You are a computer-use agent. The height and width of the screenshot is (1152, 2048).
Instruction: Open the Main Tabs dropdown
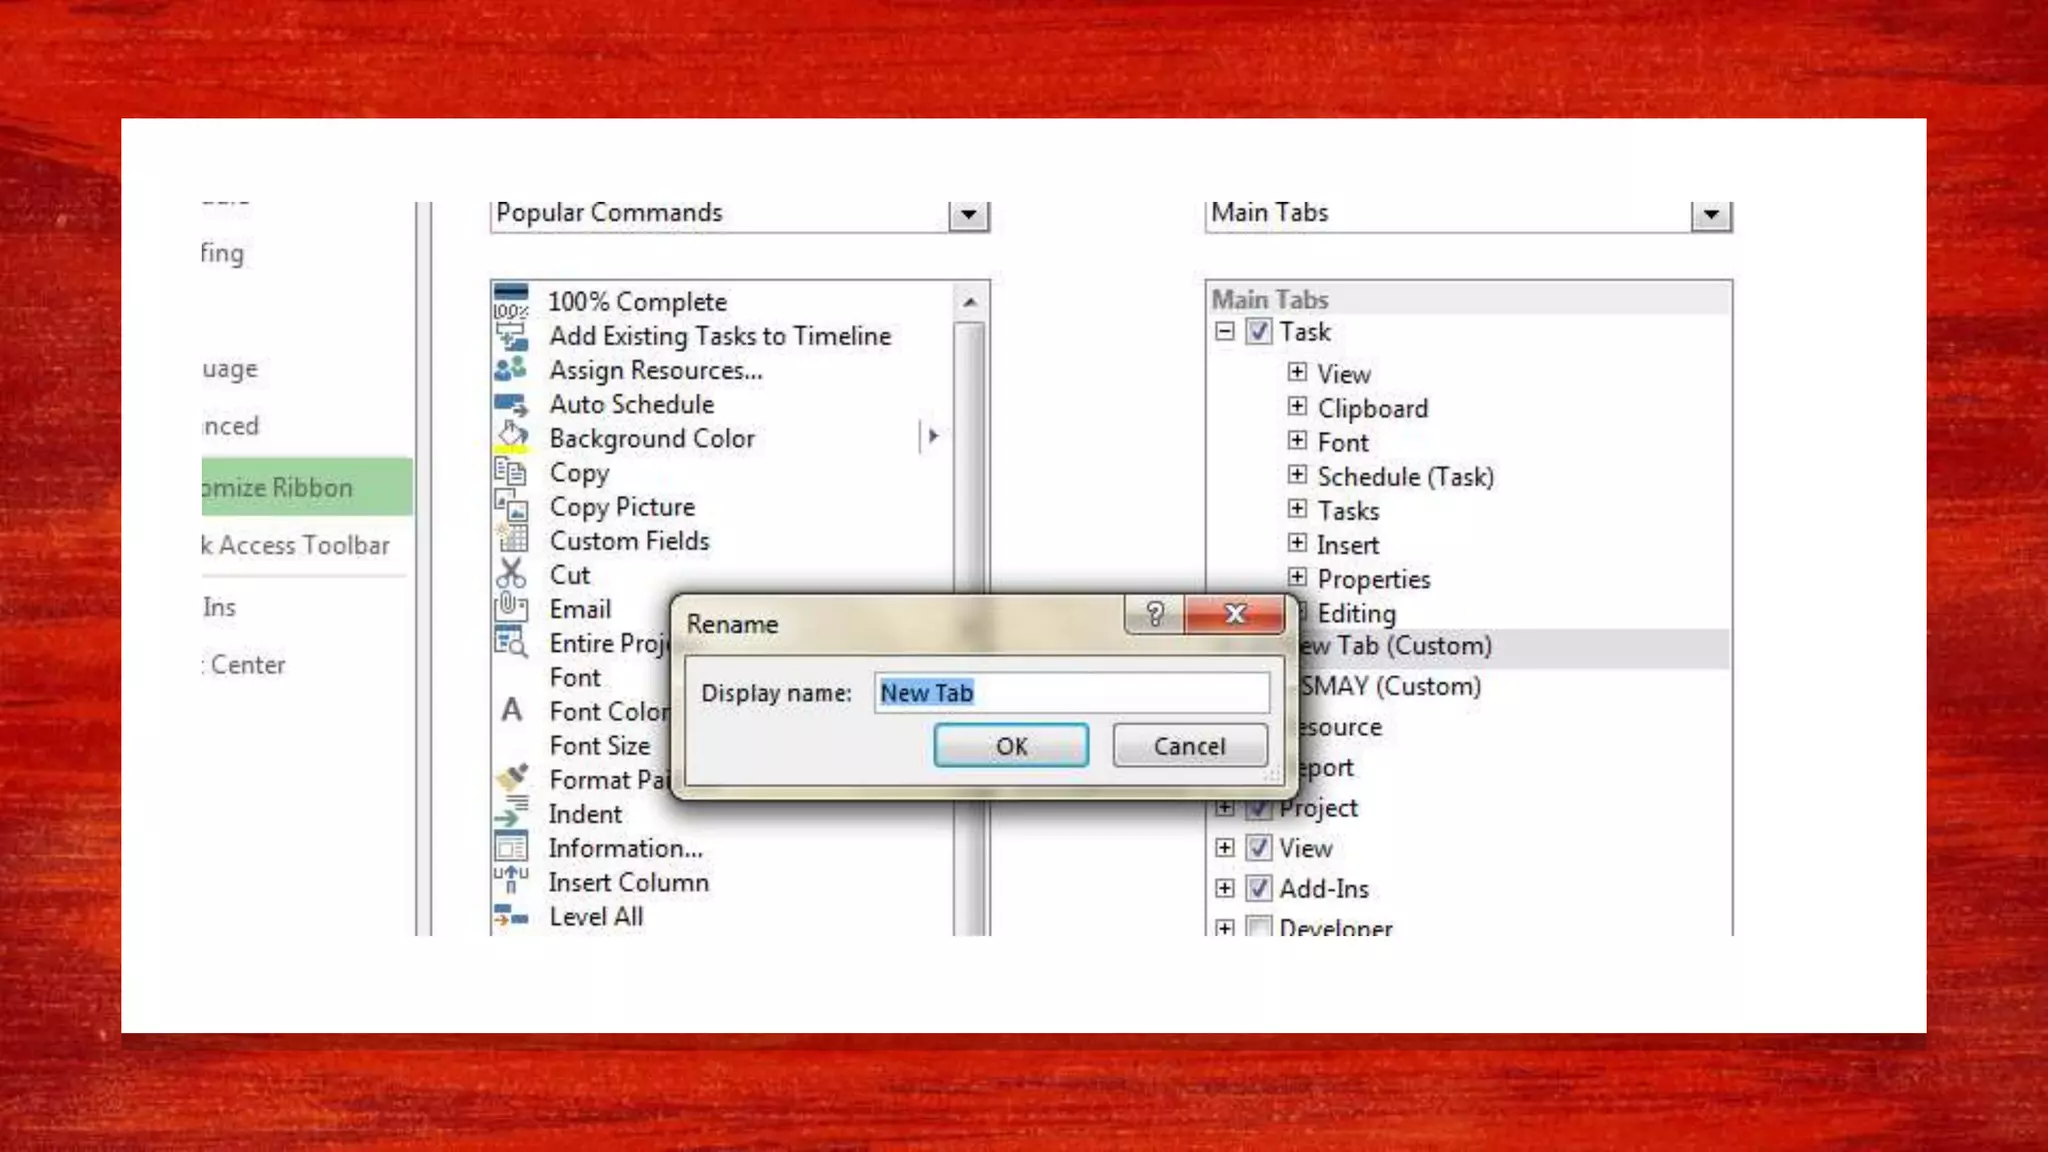point(1711,214)
